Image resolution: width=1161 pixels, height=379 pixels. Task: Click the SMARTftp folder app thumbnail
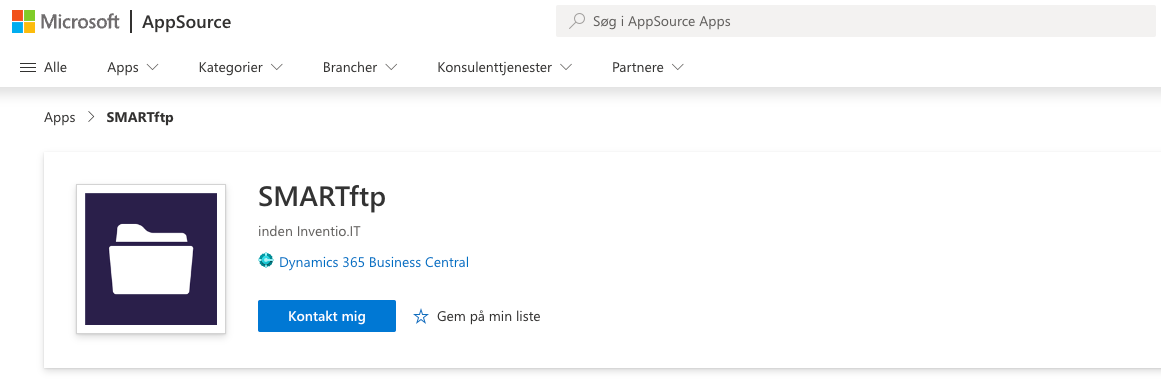click(x=151, y=259)
